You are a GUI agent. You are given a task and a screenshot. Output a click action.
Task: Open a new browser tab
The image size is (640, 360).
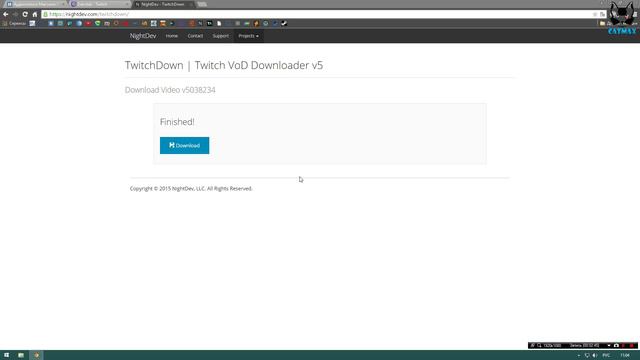click(202, 4)
